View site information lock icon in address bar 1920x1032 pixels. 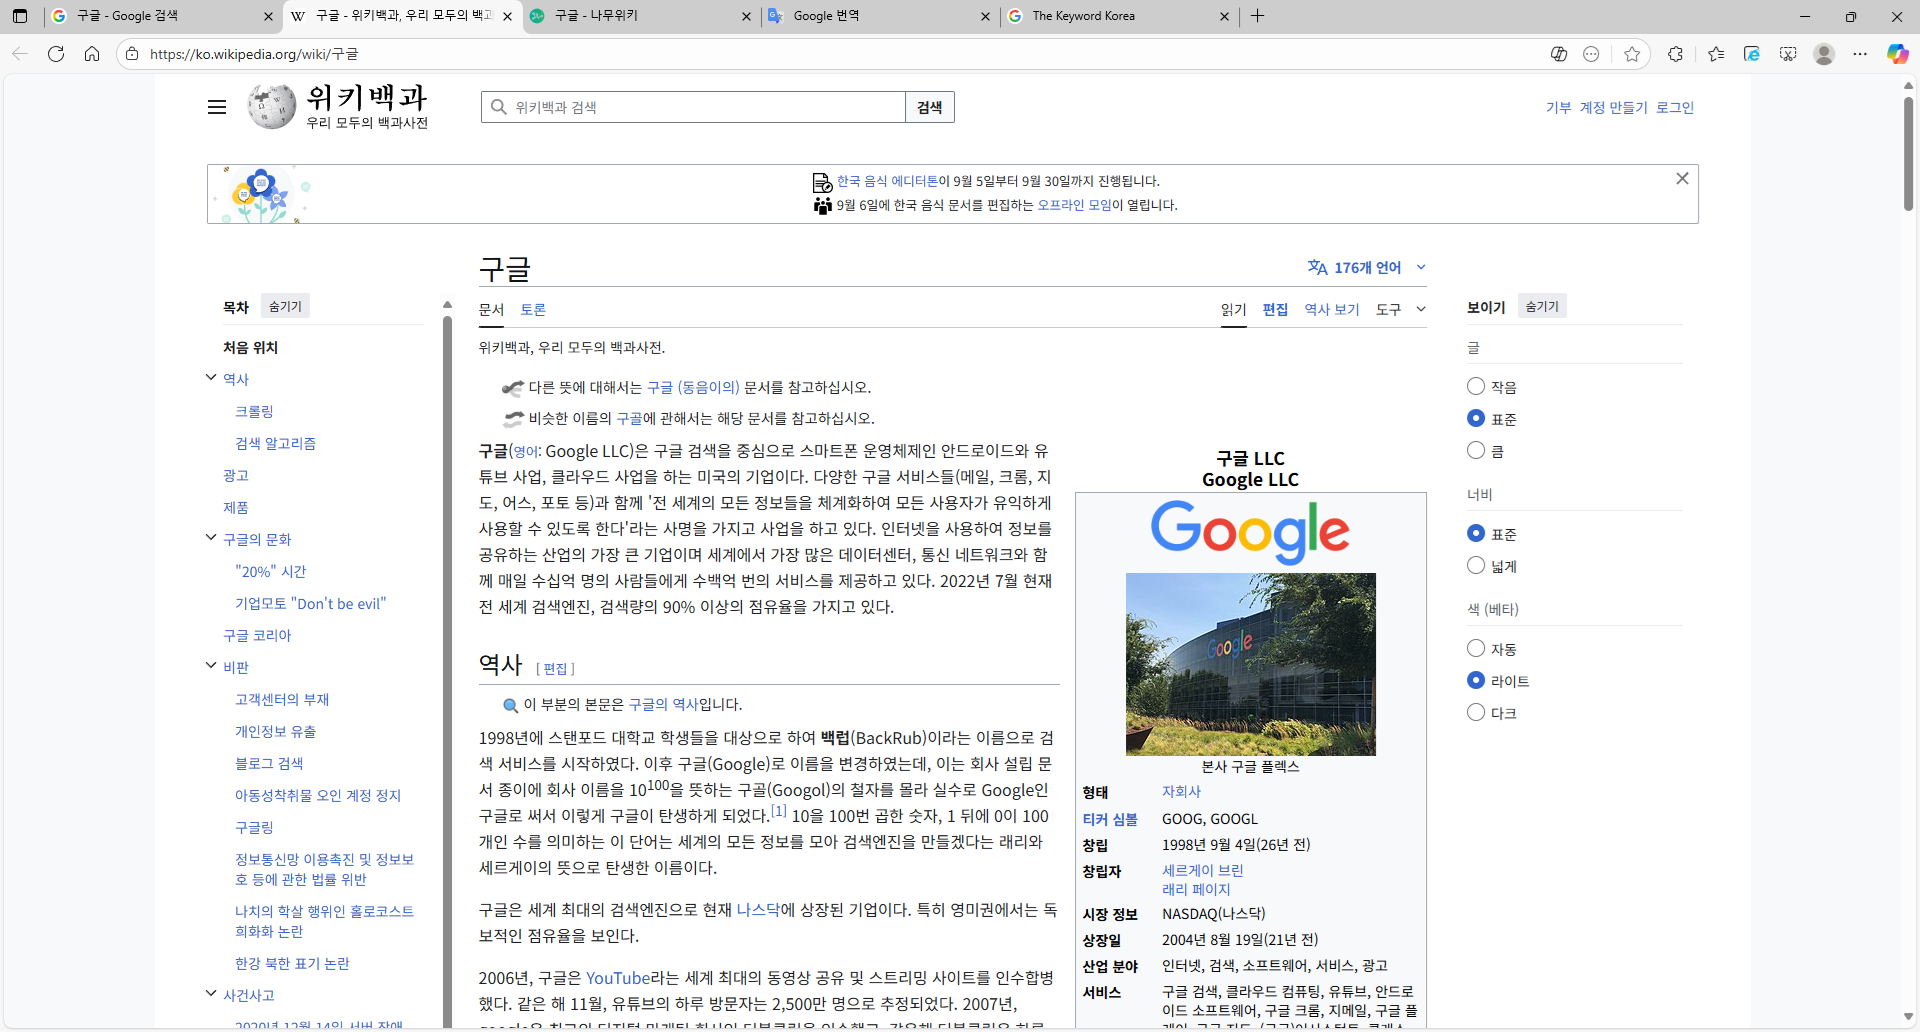pos(132,54)
